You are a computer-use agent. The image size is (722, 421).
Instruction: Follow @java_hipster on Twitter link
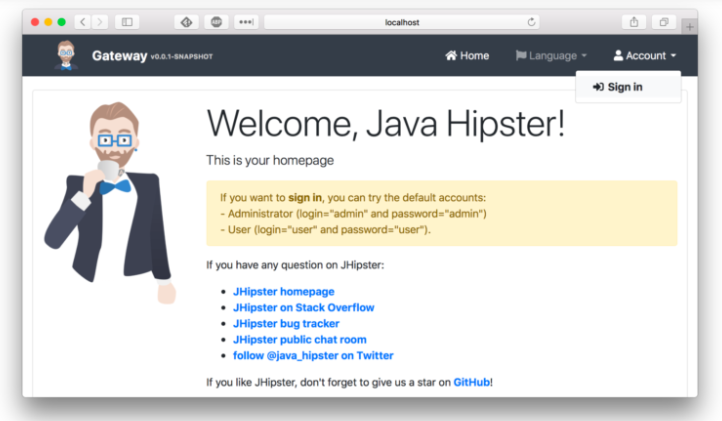tap(313, 356)
